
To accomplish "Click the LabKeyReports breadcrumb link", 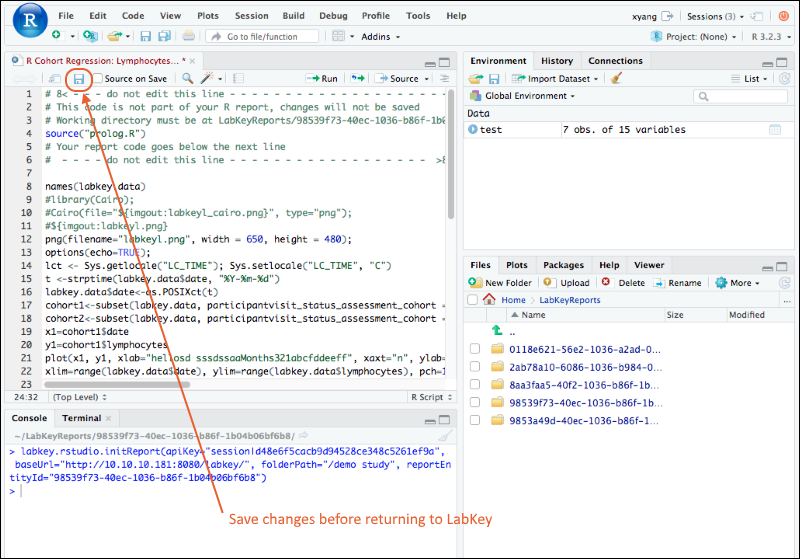I will (569, 300).
